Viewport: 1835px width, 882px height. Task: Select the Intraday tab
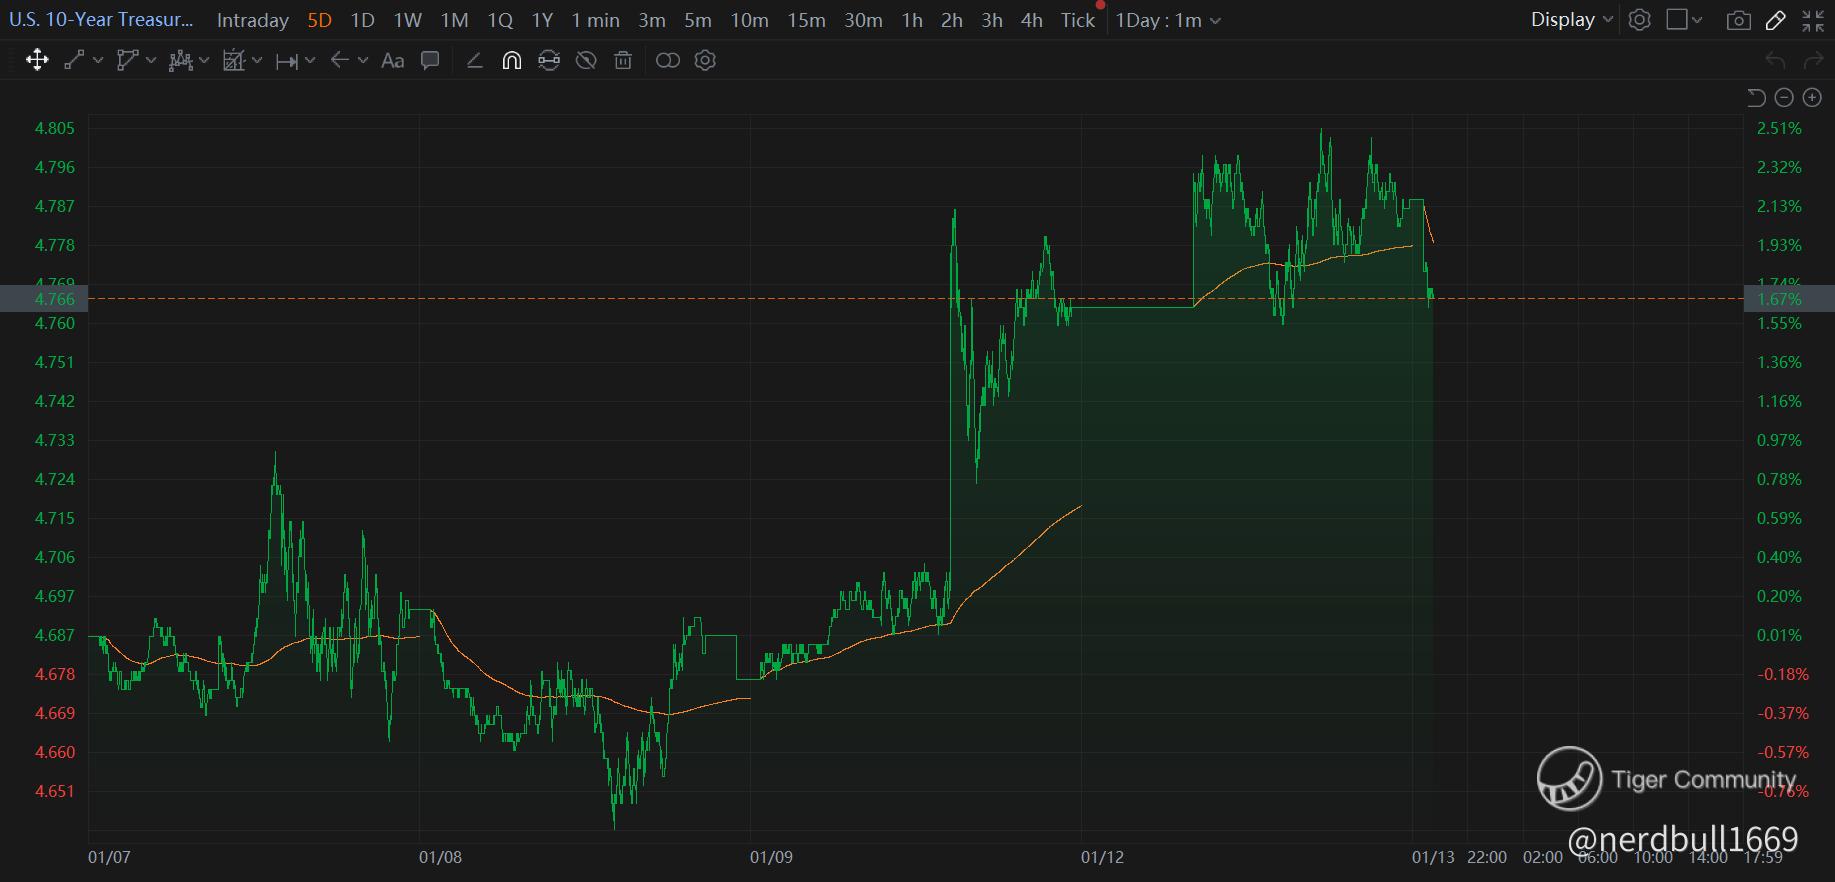coord(253,20)
